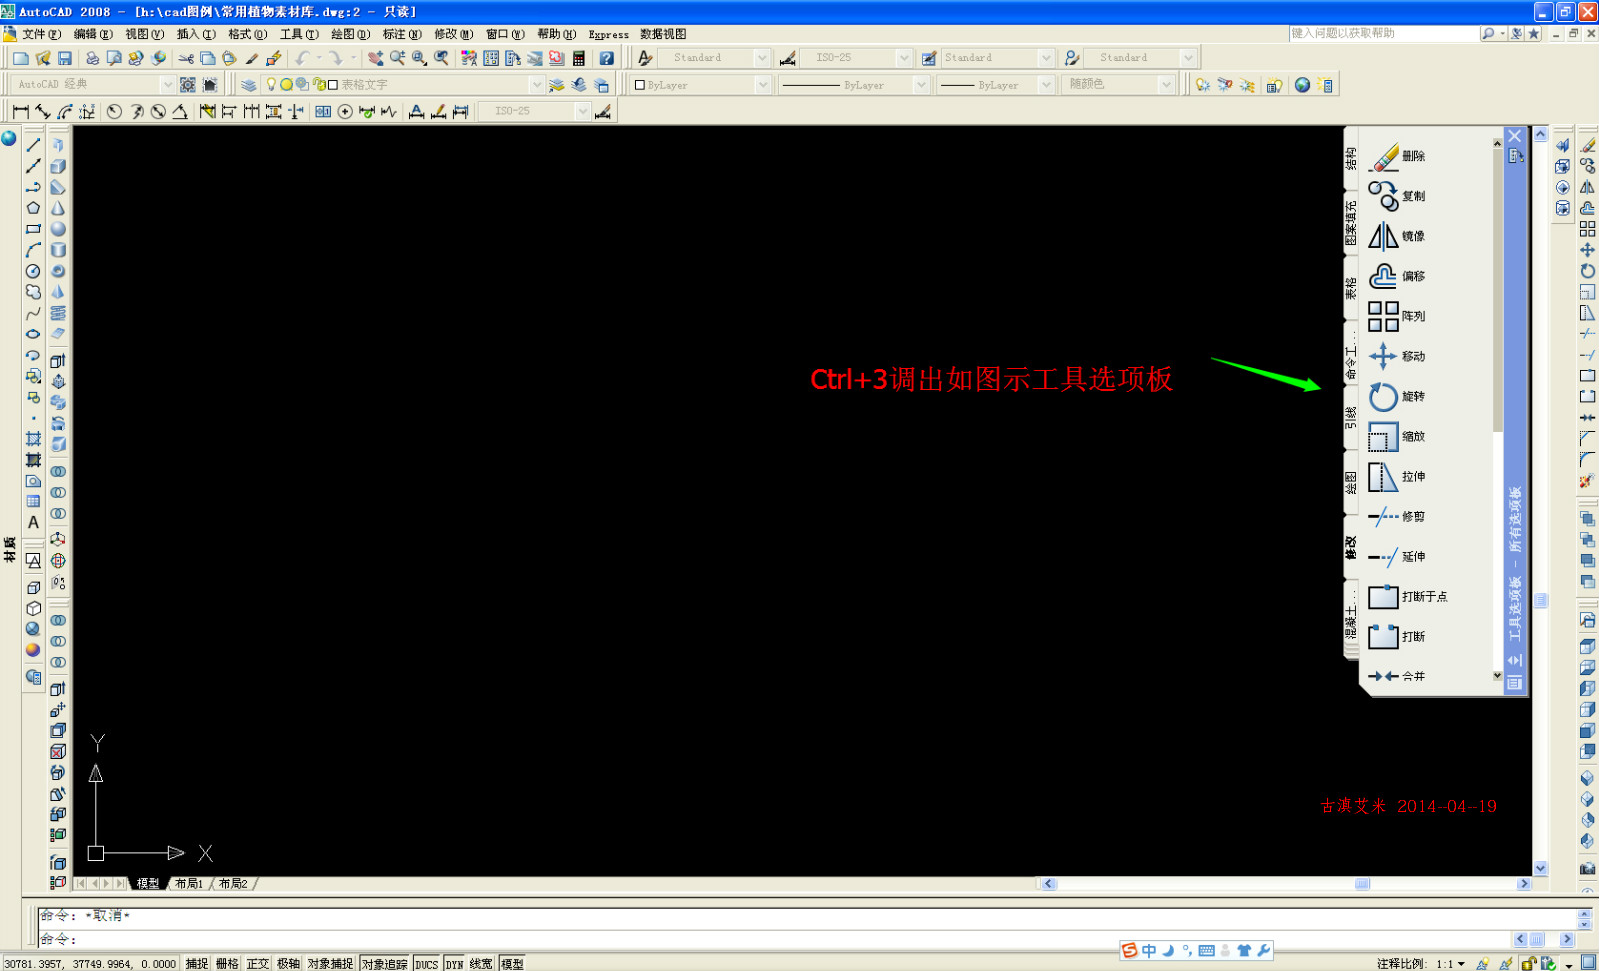
Task: Open the 修改(M) menu
Action: coord(453,34)
